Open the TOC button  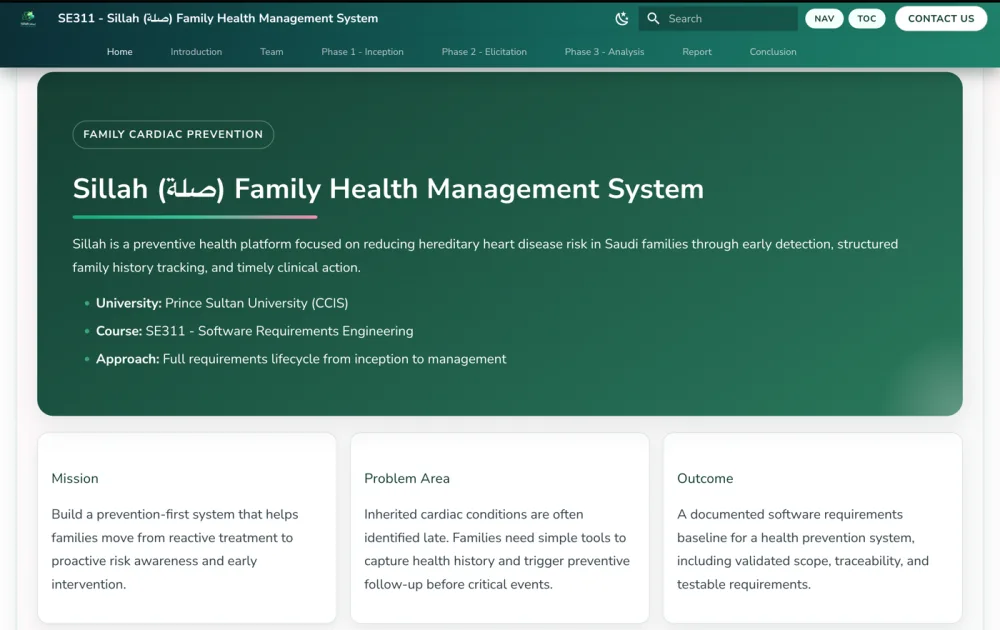pyautogui.click(x=867, y=18)
